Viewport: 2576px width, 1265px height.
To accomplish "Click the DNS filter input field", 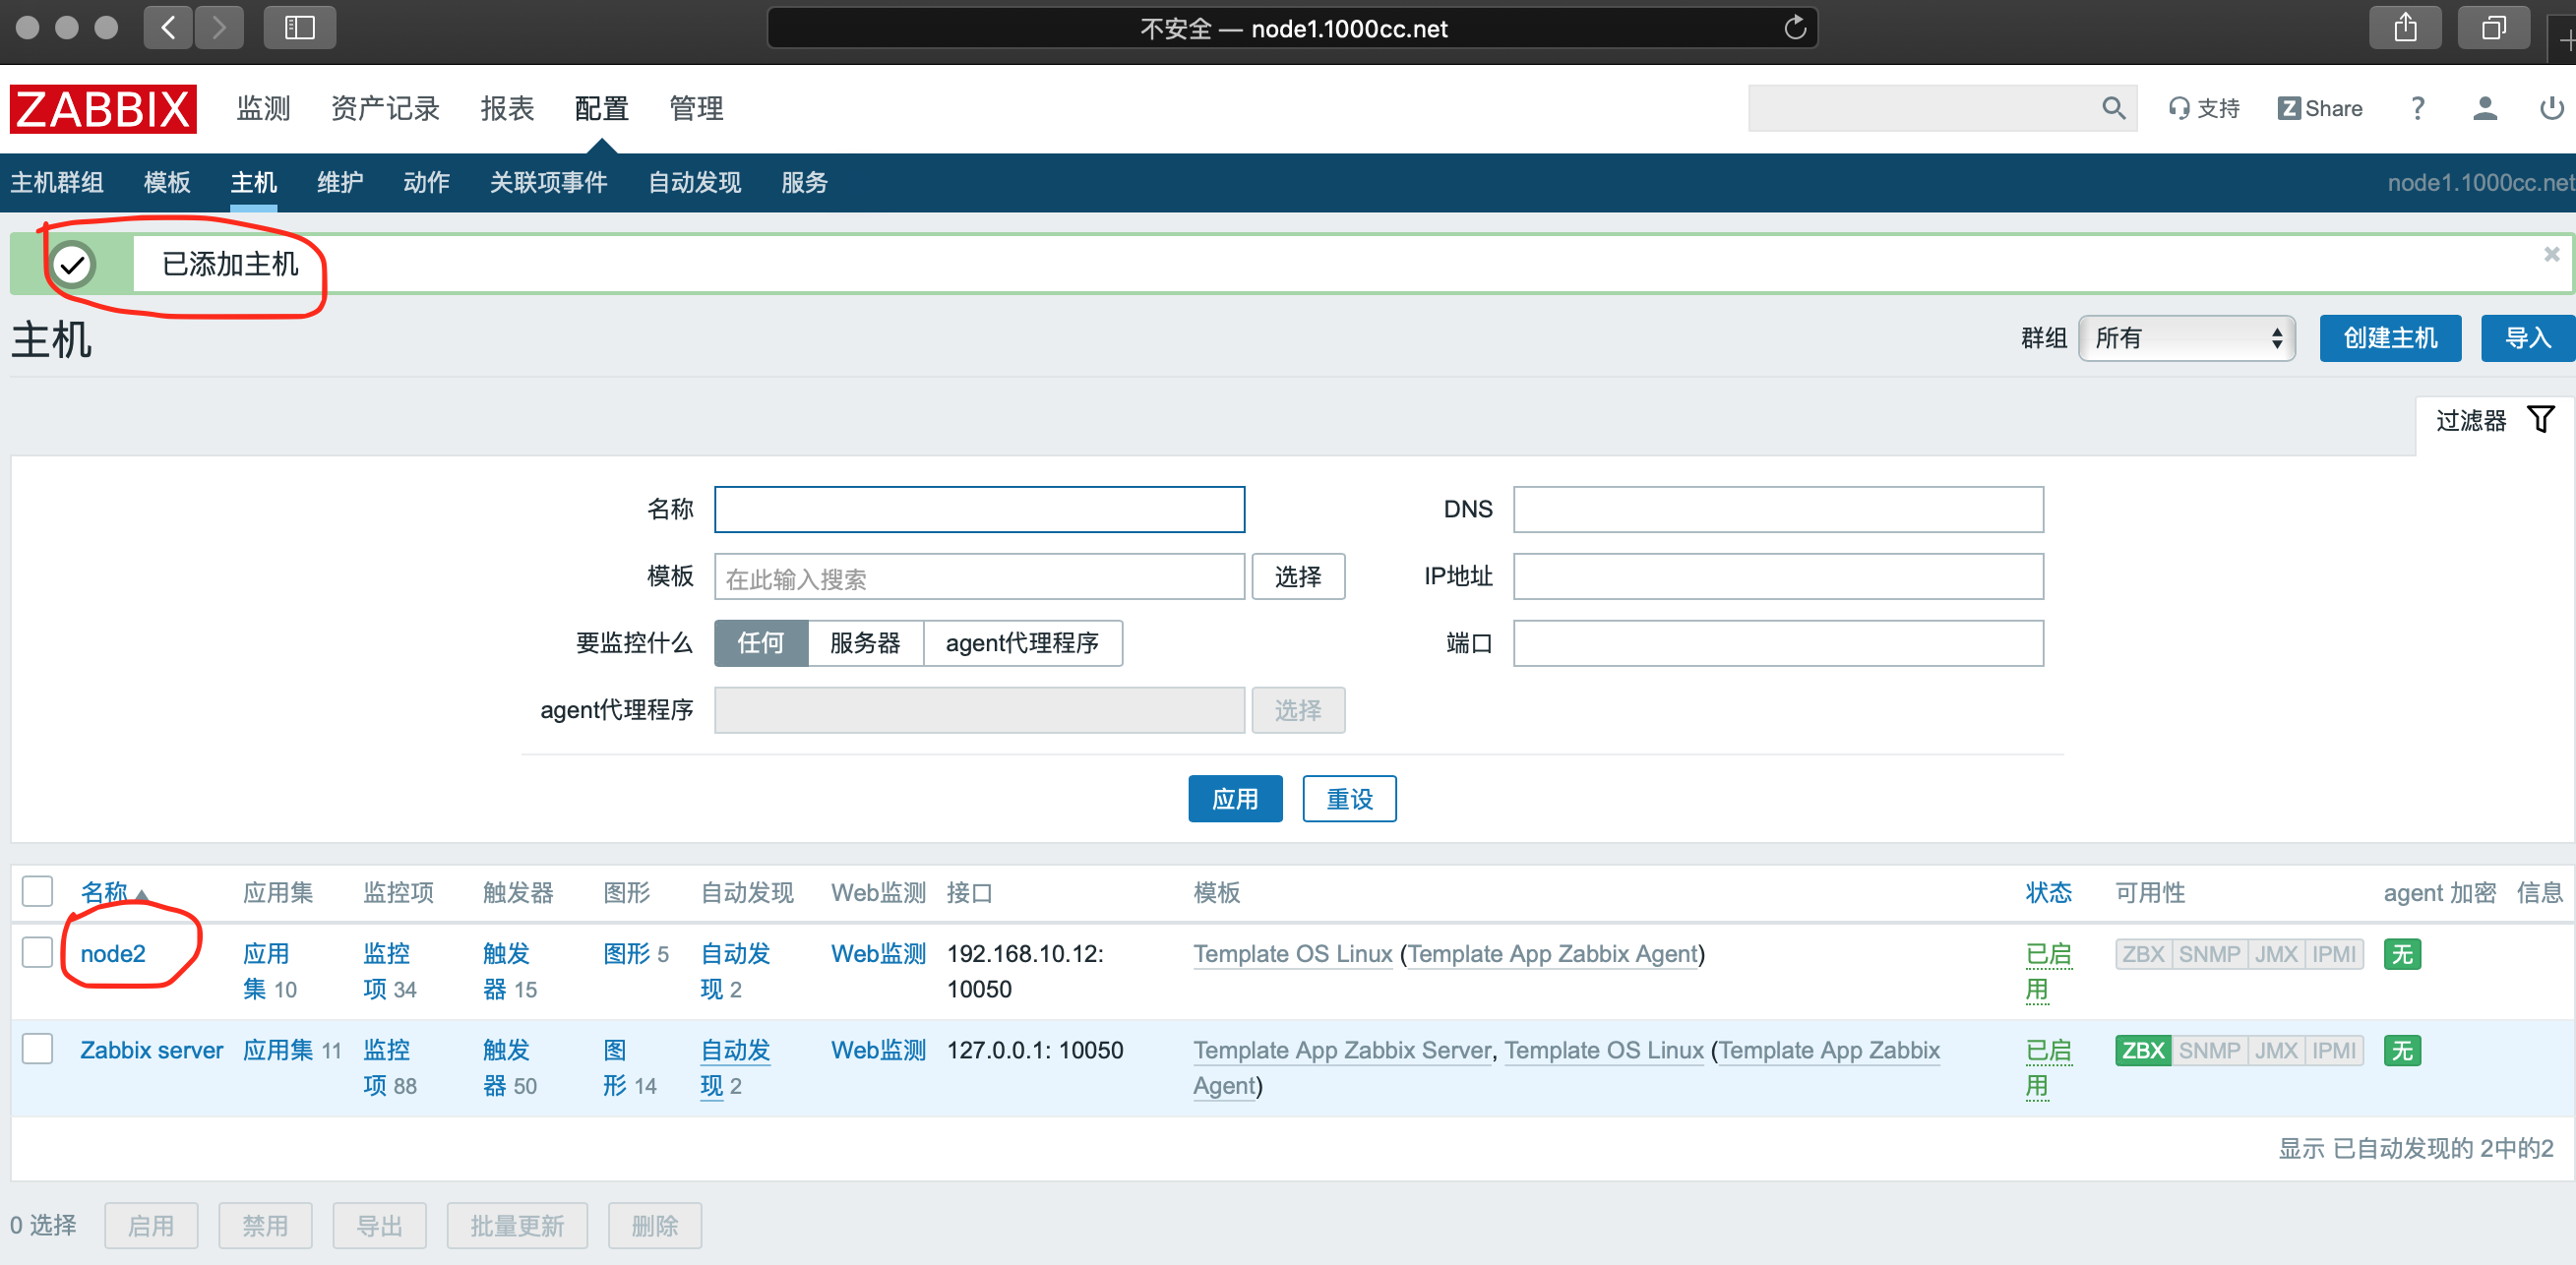I will click(1777, 510).
